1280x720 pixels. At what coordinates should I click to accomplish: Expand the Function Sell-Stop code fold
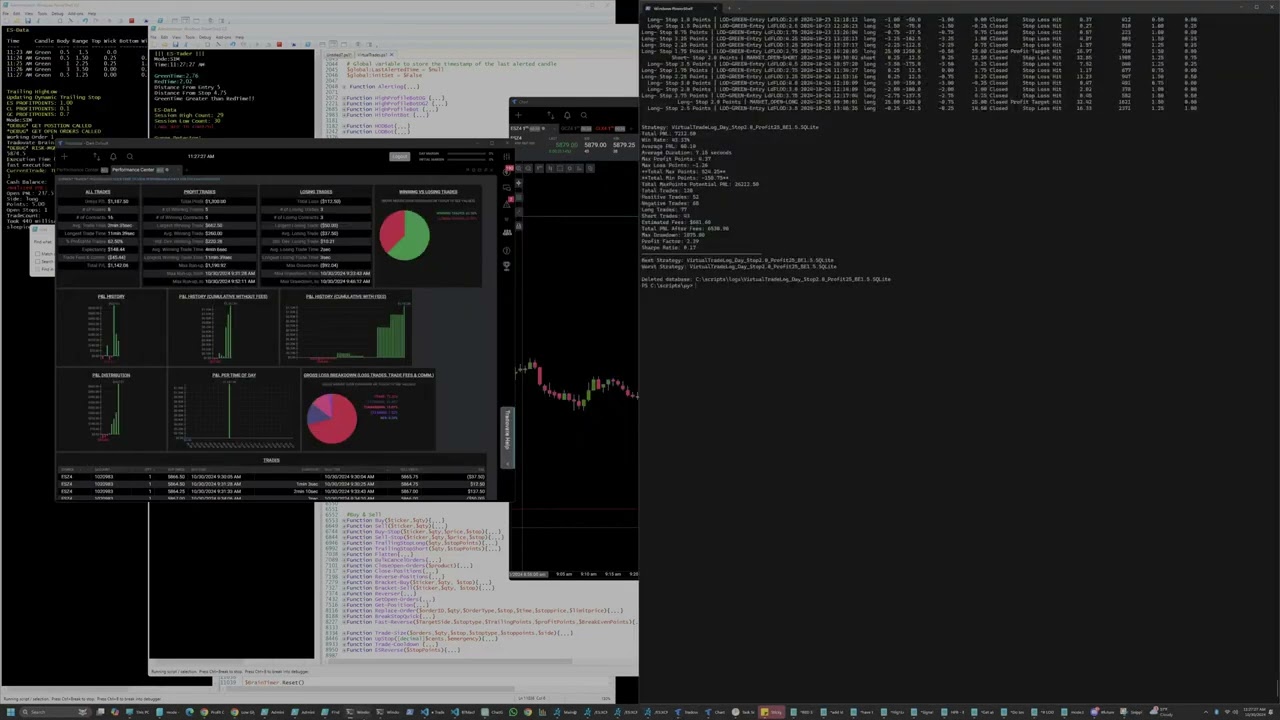344,537
